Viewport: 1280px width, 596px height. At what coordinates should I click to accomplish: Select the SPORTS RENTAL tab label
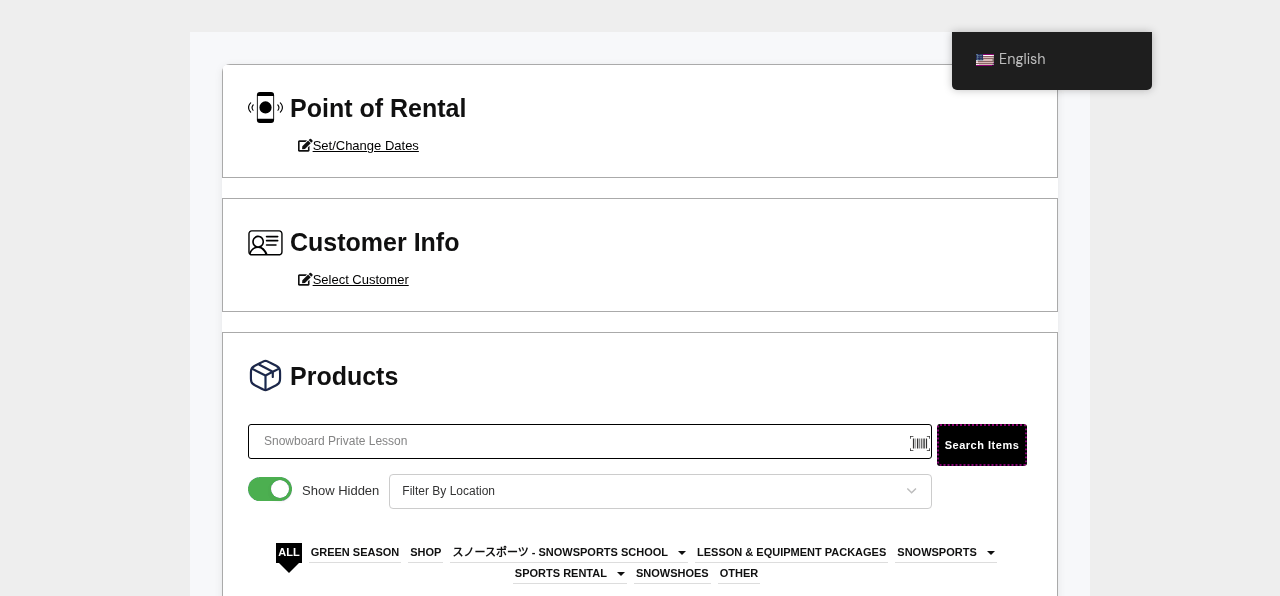coord(561,574)
